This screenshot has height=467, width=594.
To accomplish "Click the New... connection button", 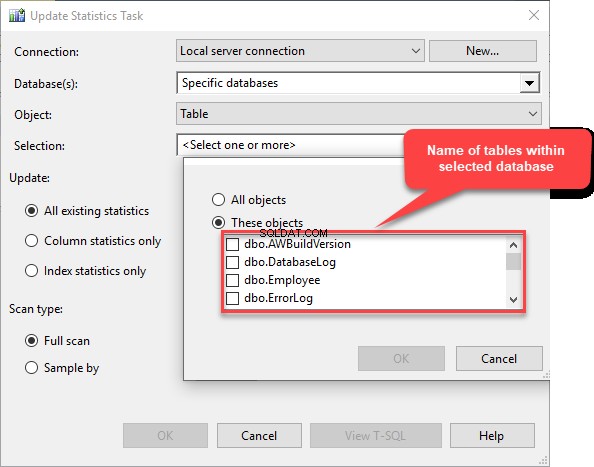I will point(483,51).
